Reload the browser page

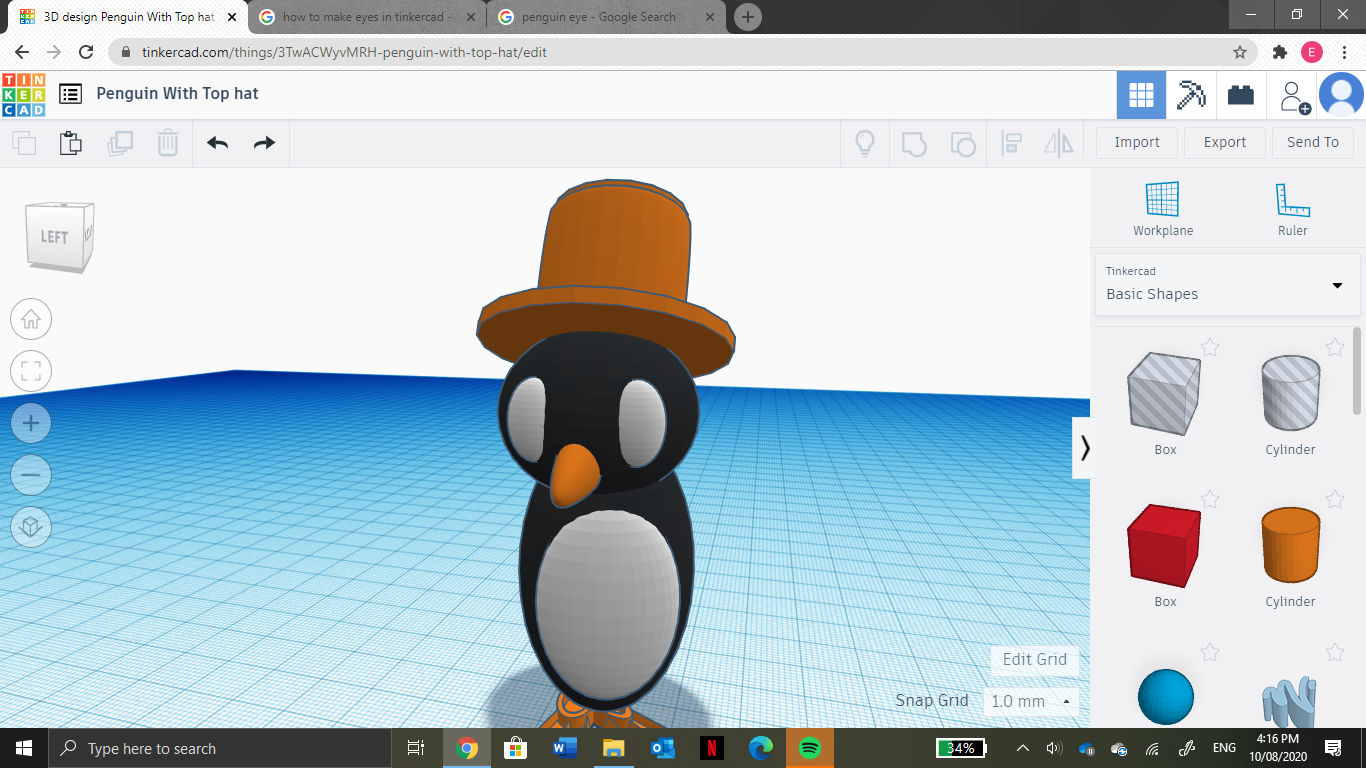click(86, 52)
